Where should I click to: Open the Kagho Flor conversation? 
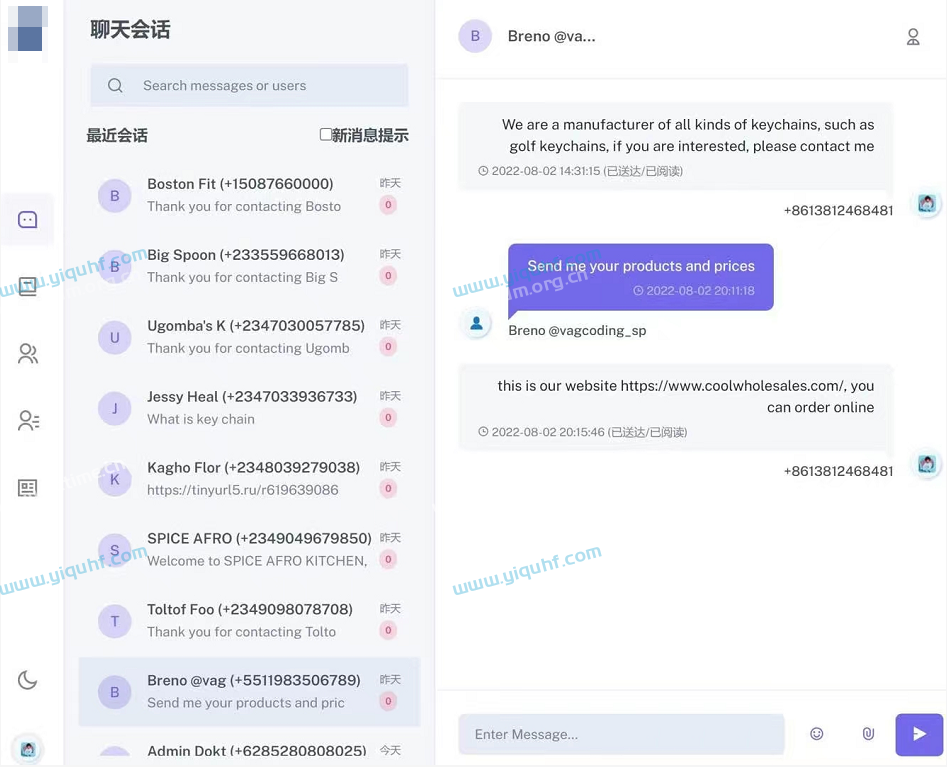click(x=249, y=479)
